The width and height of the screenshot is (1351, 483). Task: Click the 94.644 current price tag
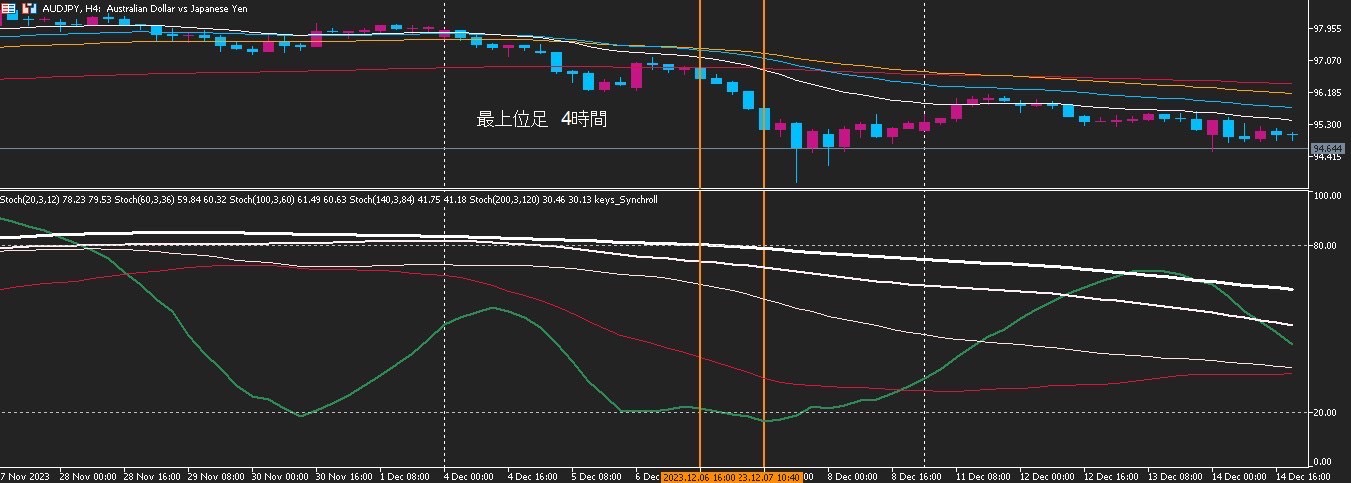1329,148
